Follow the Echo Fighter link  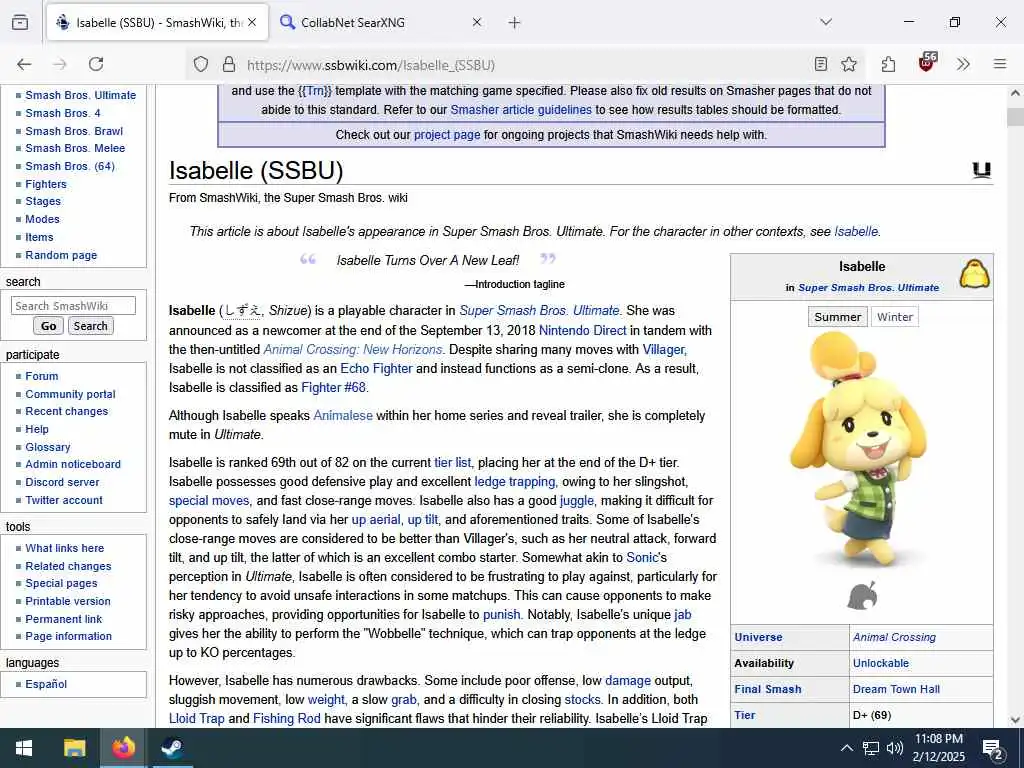click(376, 368)
